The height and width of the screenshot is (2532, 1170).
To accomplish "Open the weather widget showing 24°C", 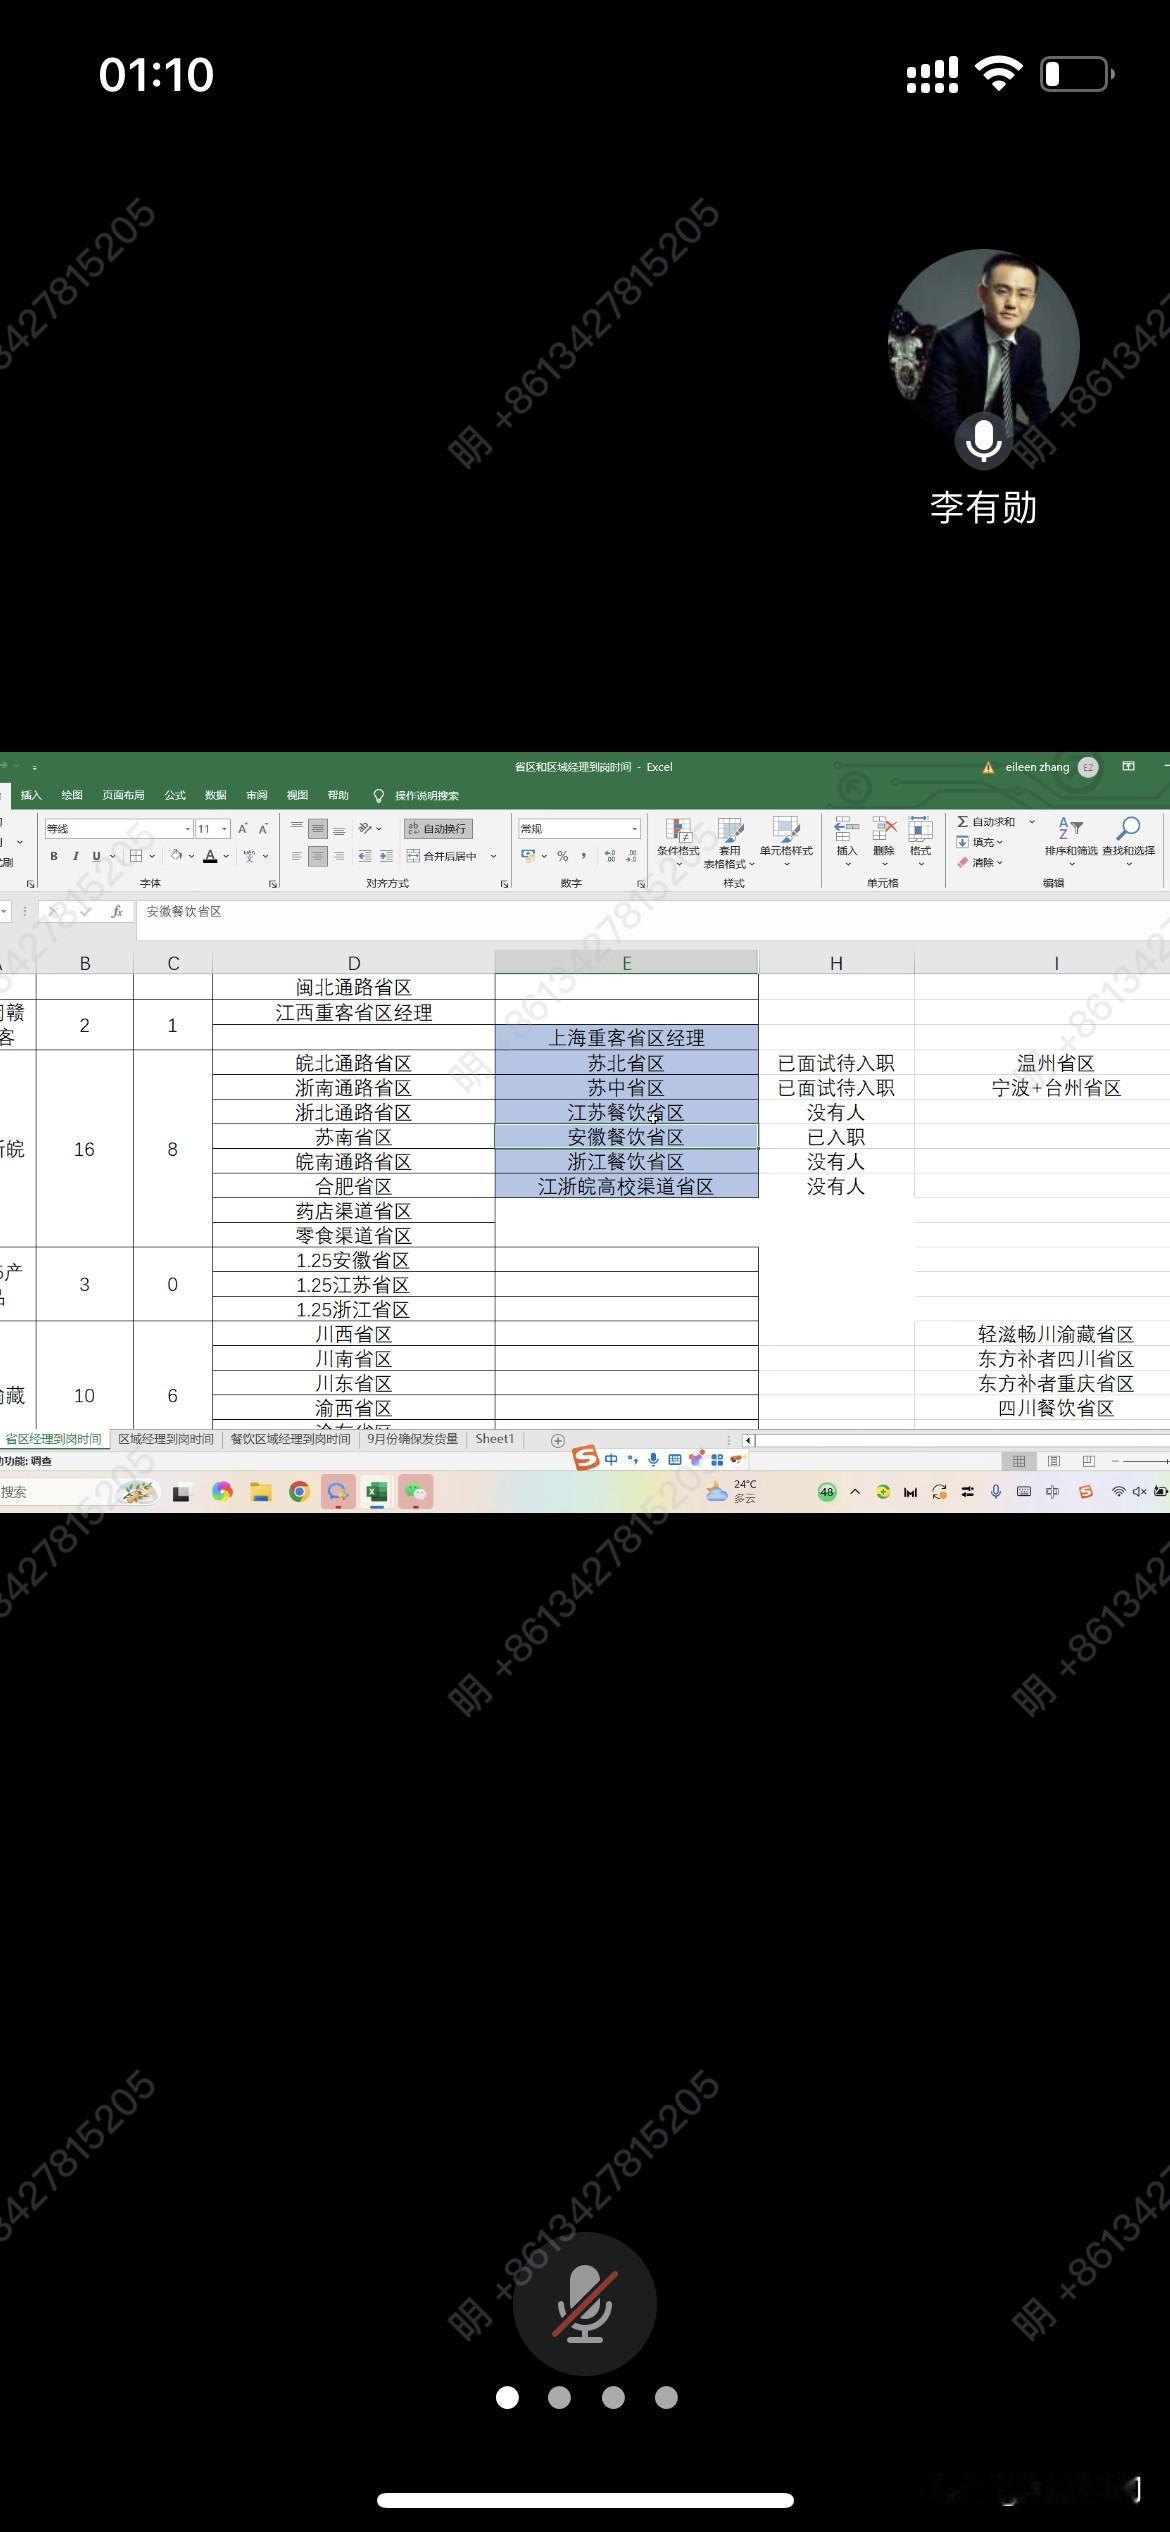I will click(x=732, y=1491).
